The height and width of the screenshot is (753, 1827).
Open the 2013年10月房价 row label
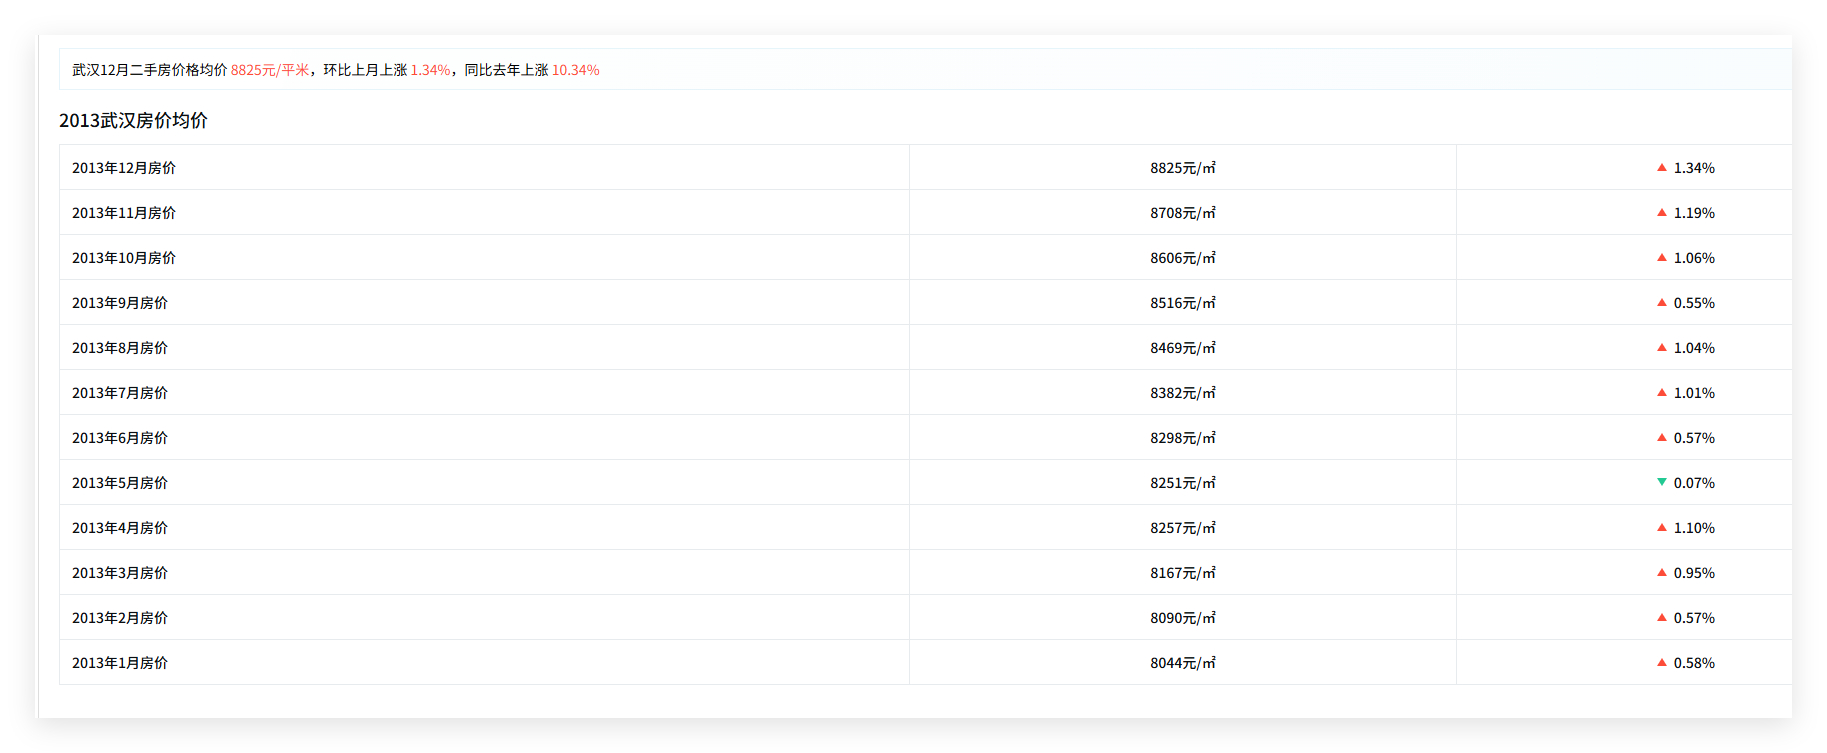coord(124,258)
